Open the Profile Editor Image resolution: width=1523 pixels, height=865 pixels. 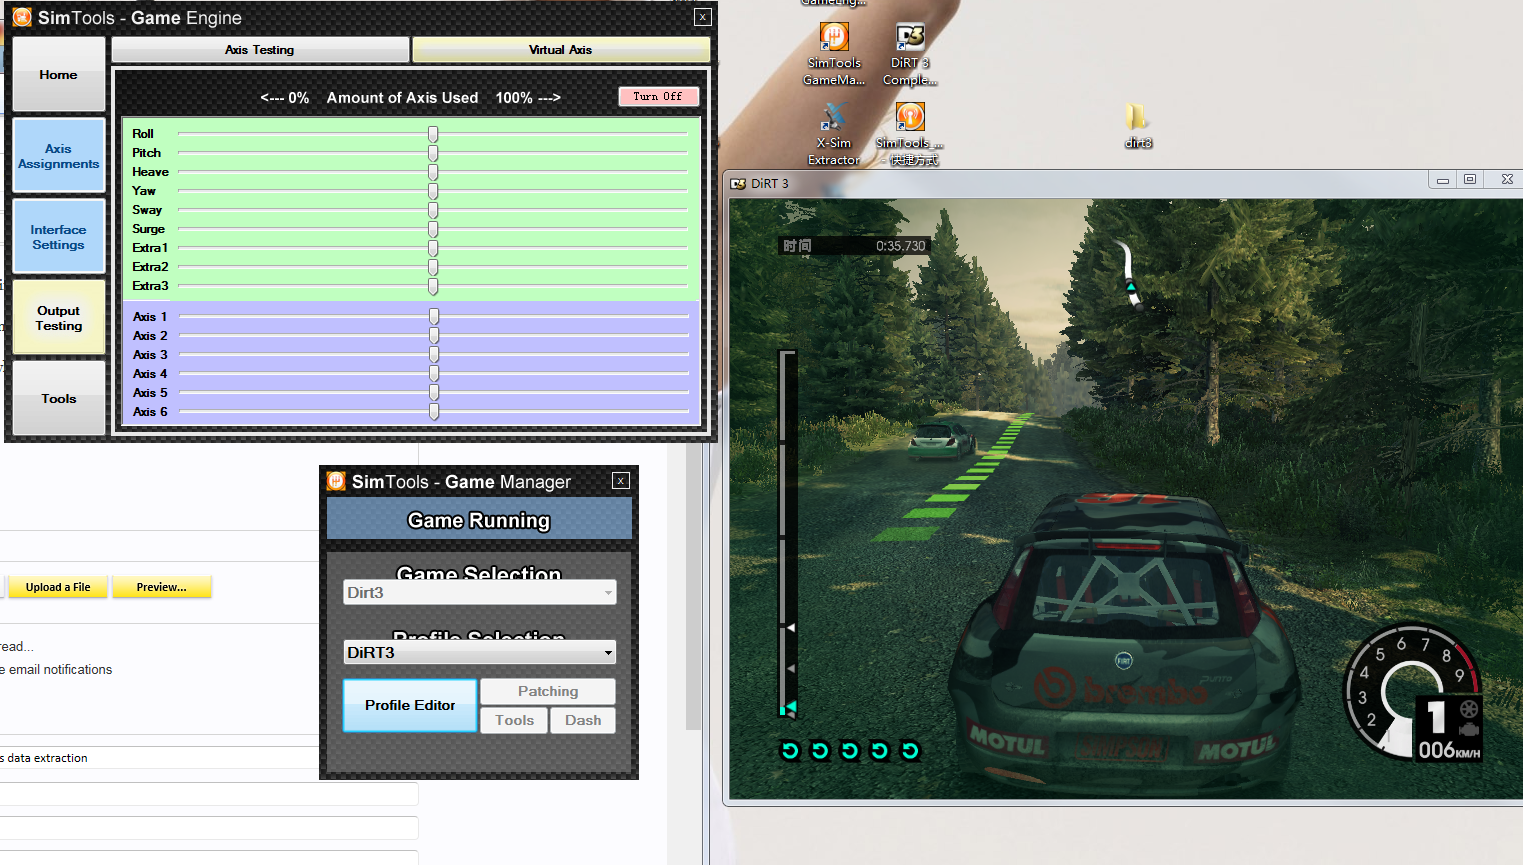coord(410,705)
